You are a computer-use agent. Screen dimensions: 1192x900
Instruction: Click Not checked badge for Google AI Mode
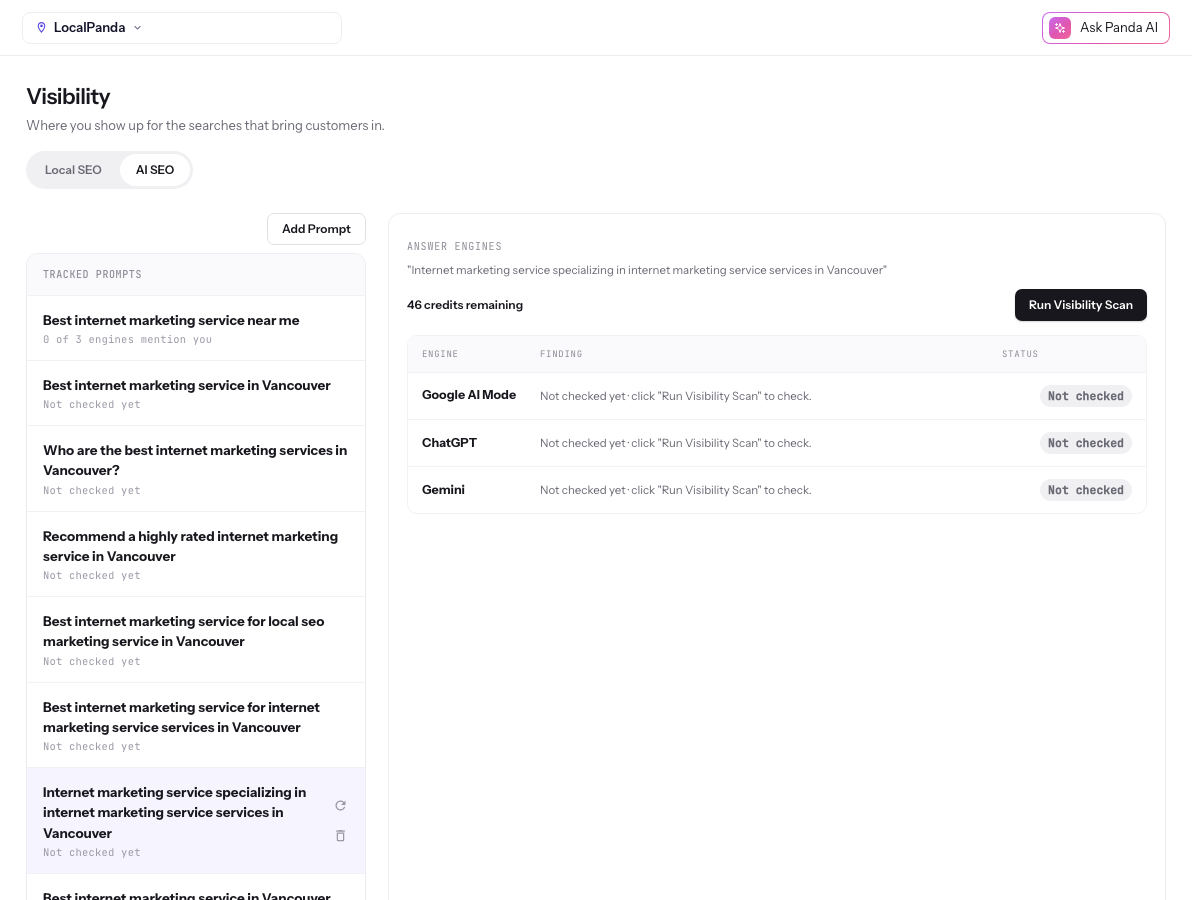[1086, 396]
